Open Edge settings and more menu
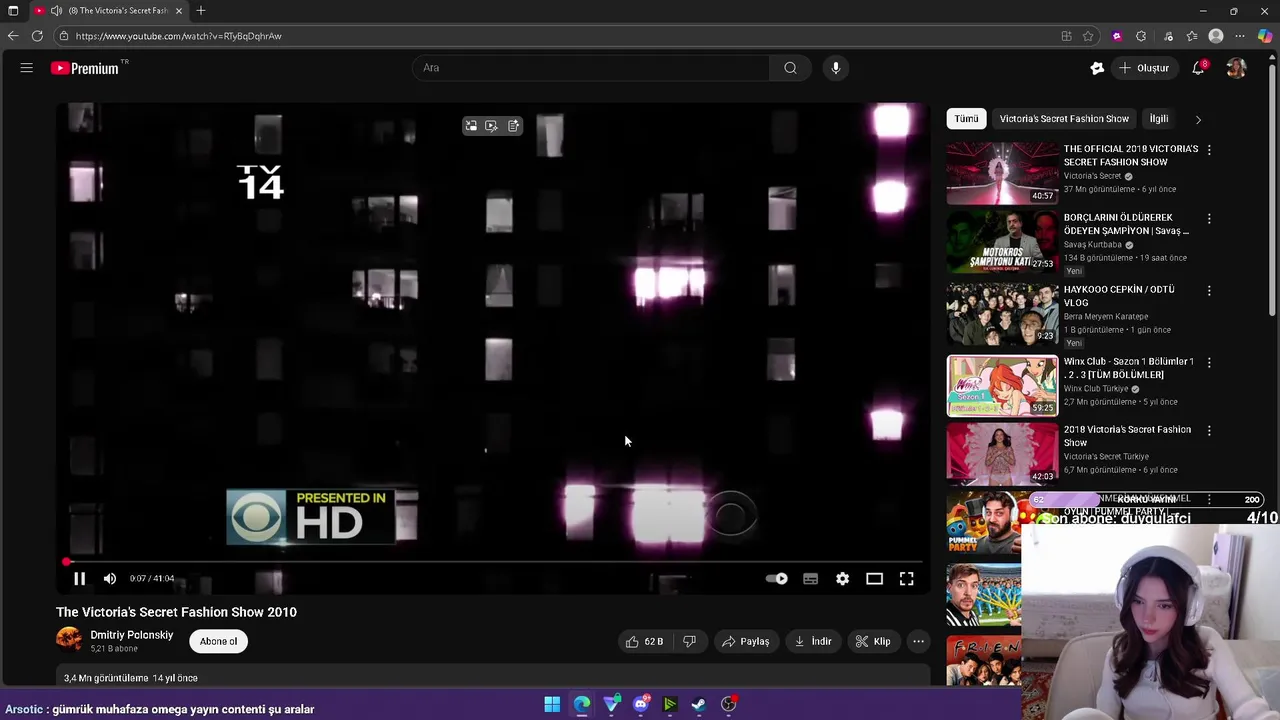1280x720 pixels. (1240, 36)
